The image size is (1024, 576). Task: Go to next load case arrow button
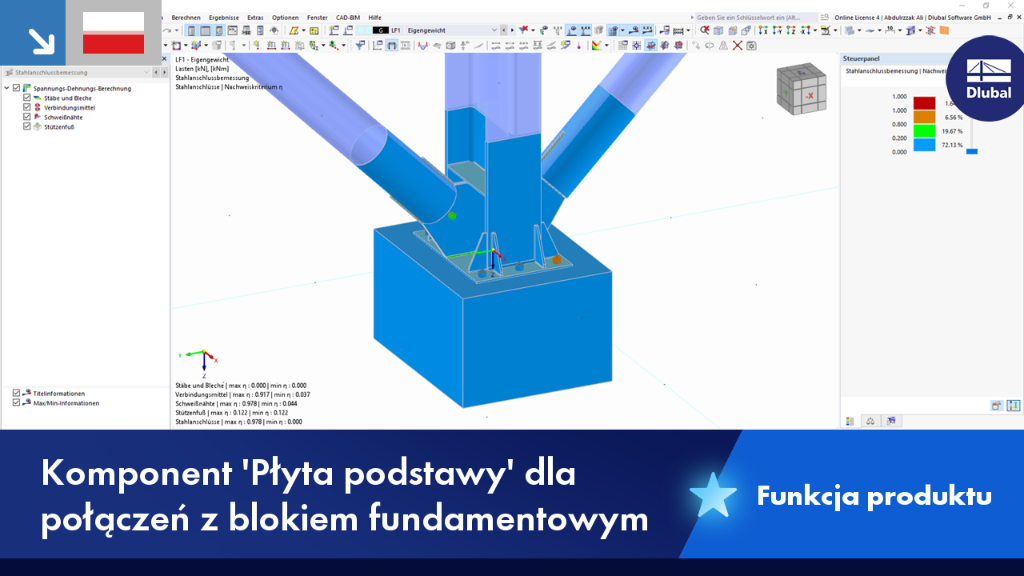(x=512, y=31)
